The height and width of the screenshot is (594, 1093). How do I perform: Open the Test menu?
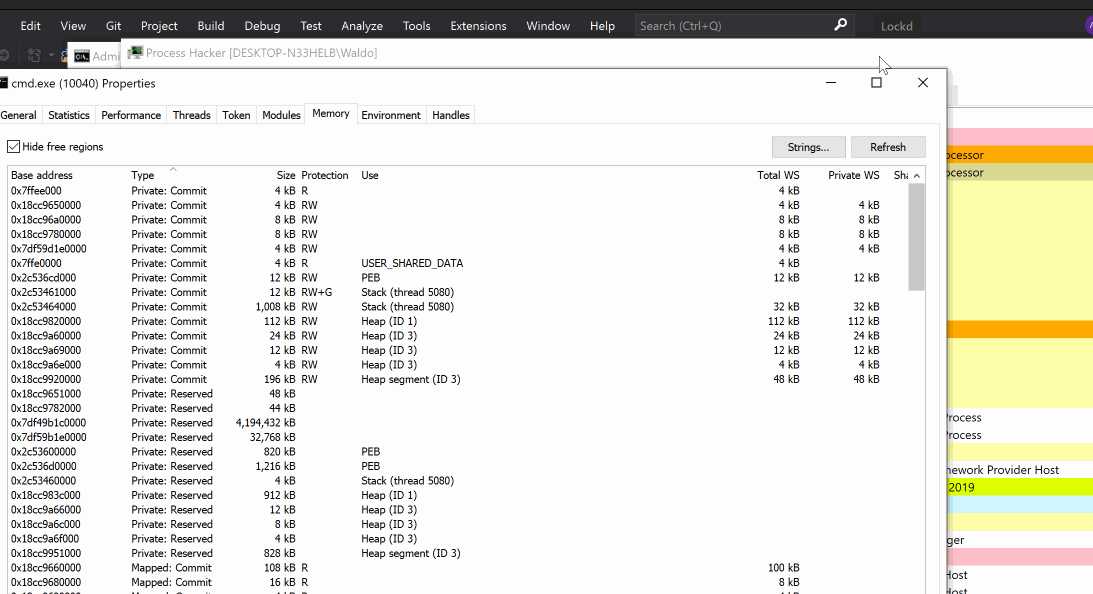pyautogui.click(x=311, y=26)
